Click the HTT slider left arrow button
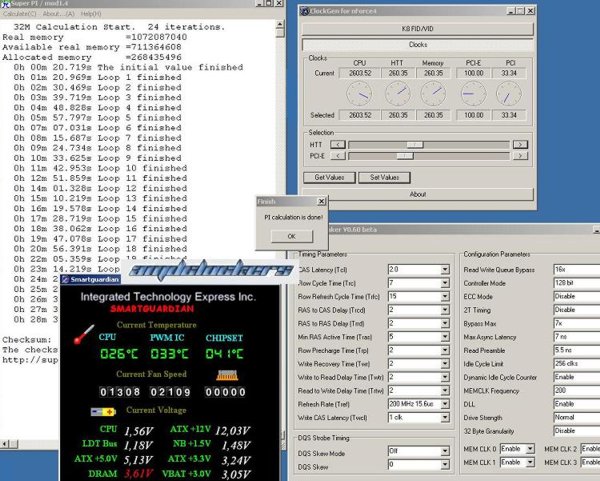 337,144
